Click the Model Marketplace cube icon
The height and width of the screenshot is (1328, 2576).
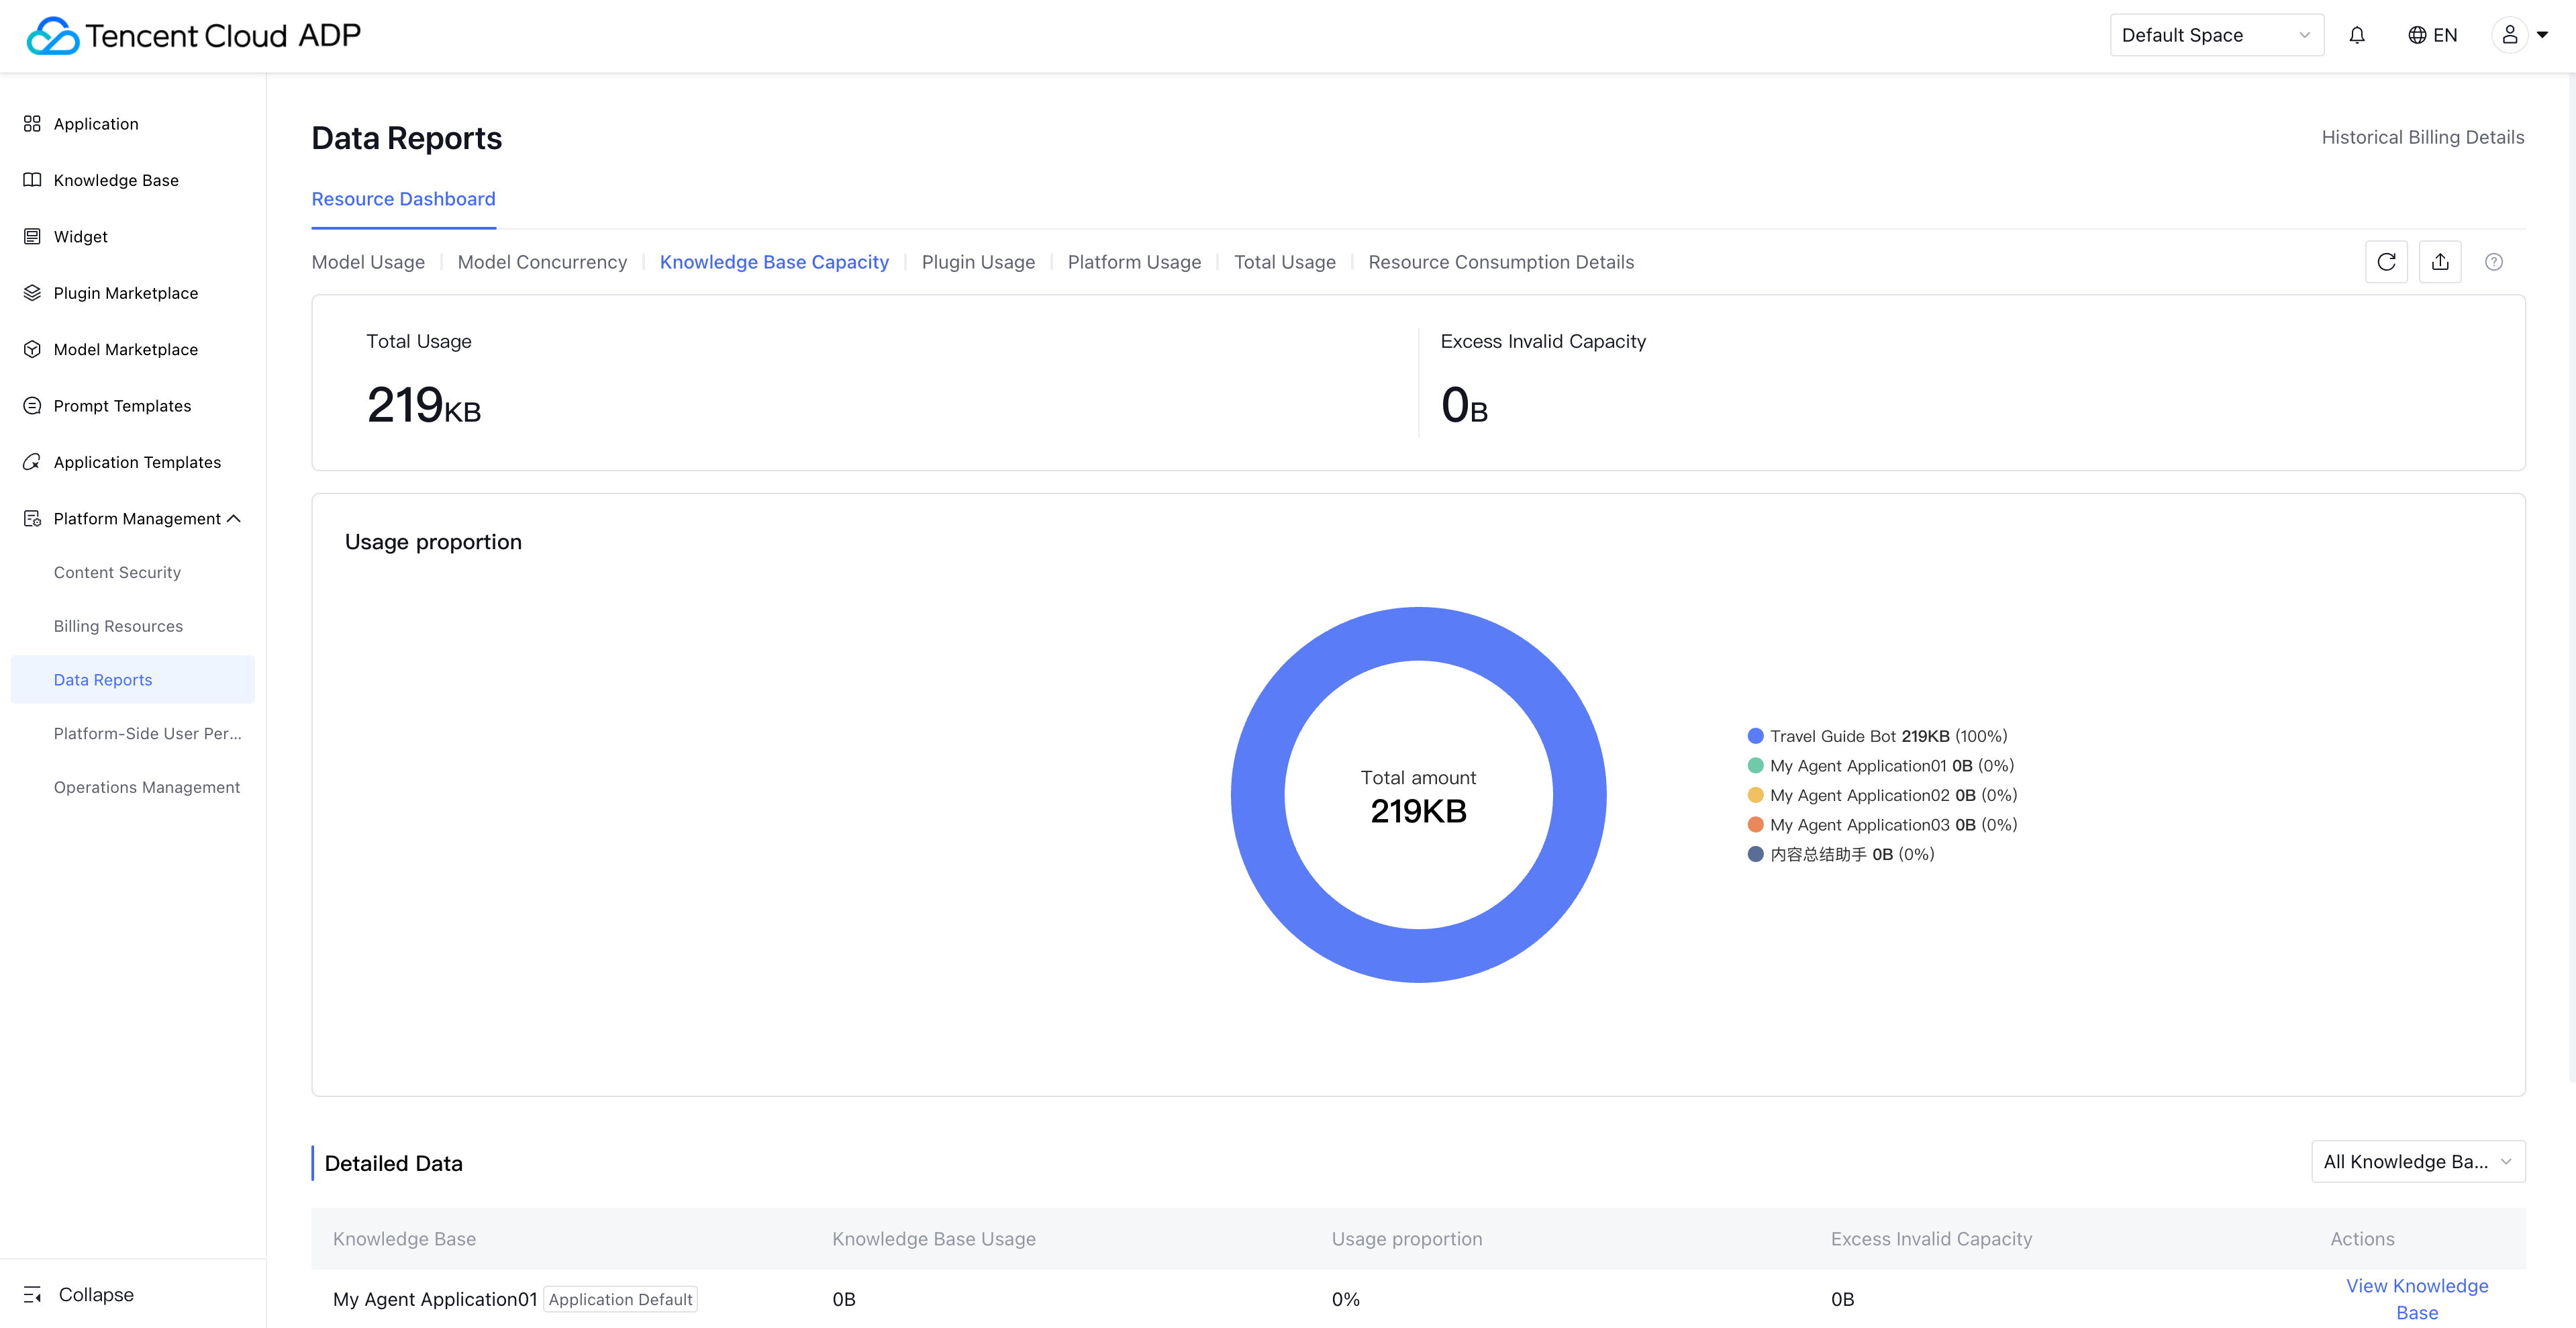tap(32, 349)
